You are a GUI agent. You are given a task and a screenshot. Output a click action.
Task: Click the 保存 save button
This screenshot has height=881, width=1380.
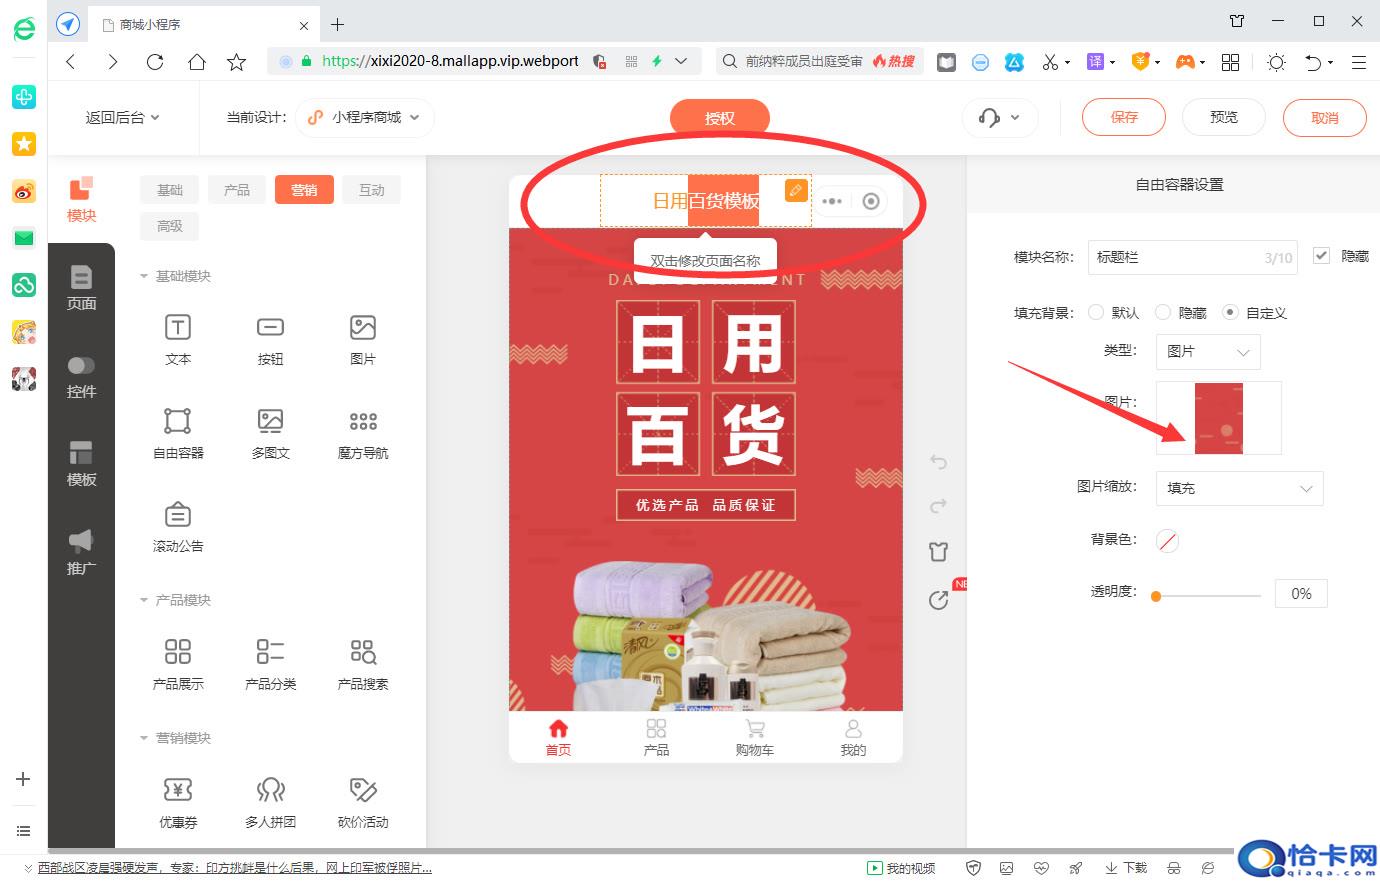(x=1123, y=117)
